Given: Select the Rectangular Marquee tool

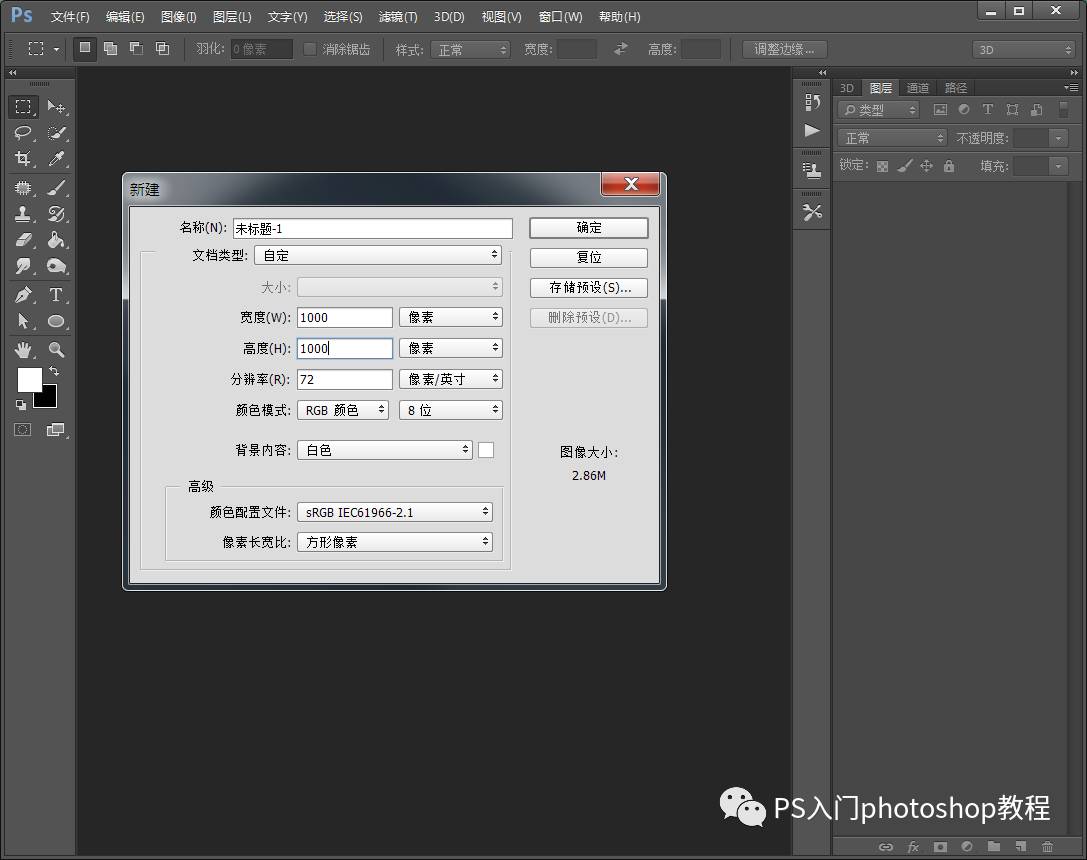Looking at the screenshot, I should pyautogui.click(x=23, y=107).
